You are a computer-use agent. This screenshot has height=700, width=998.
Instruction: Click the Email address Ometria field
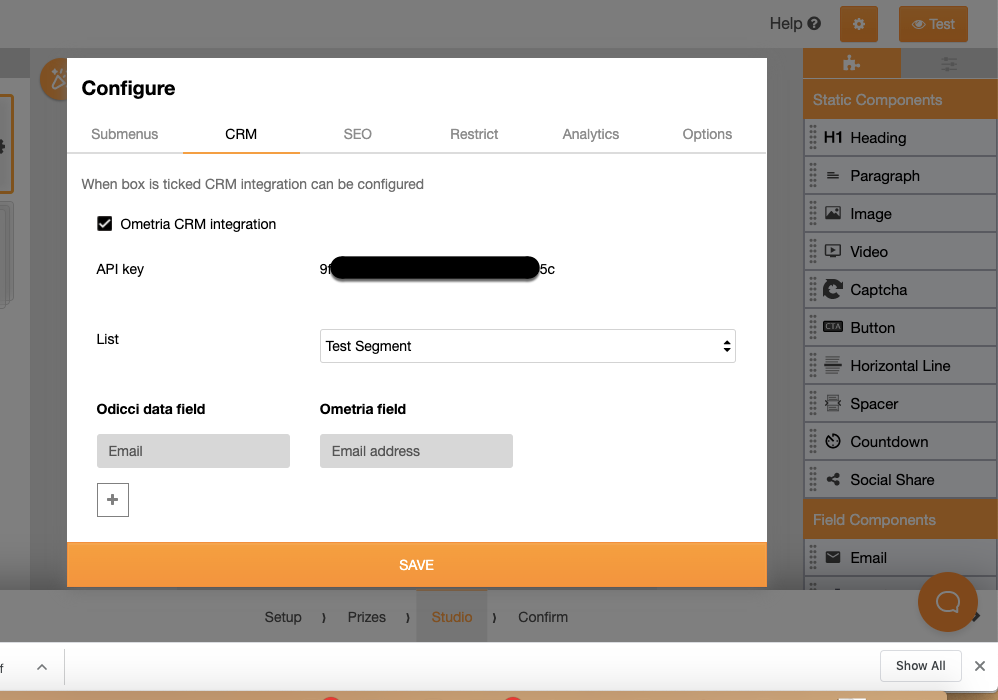416,451
